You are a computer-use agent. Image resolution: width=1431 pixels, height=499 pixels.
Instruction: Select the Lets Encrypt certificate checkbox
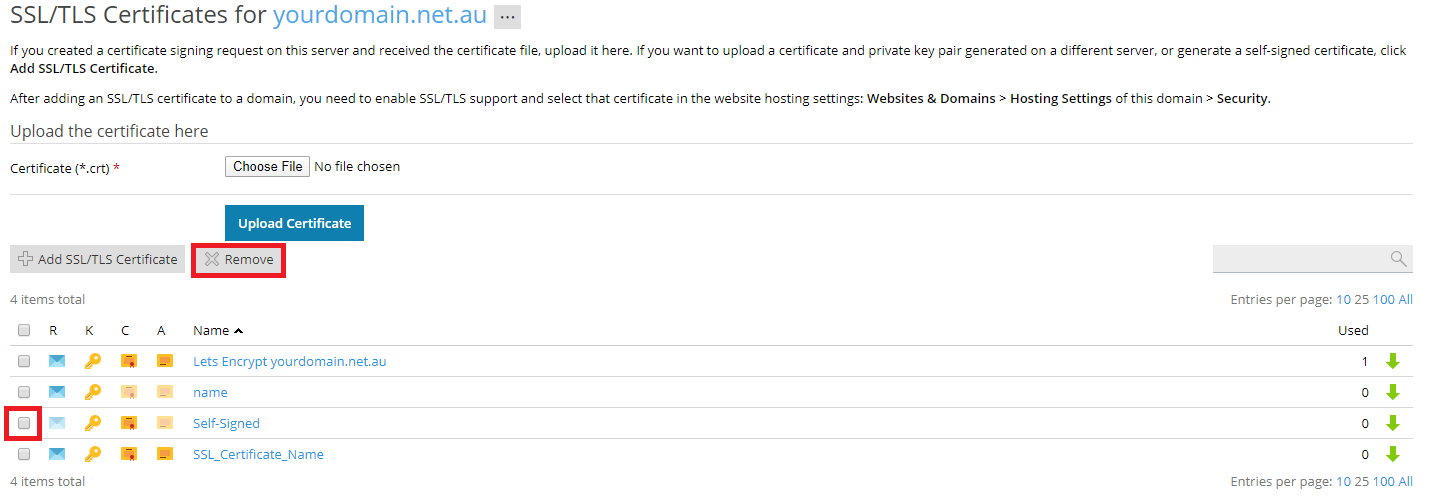pyautogui.click(x=24, y=361)
